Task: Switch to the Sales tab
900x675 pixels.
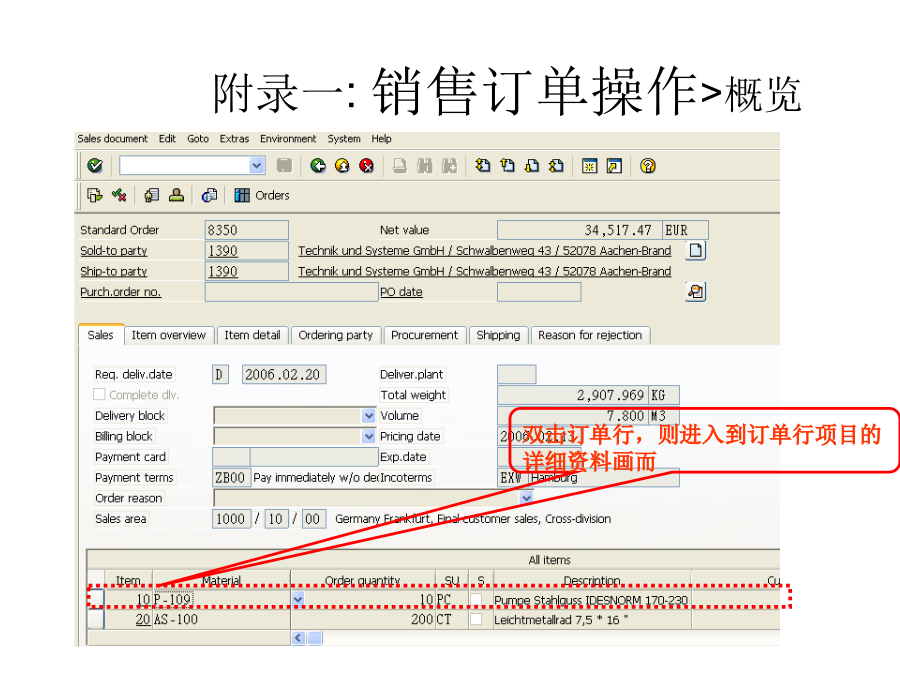Action: (100, 335)
